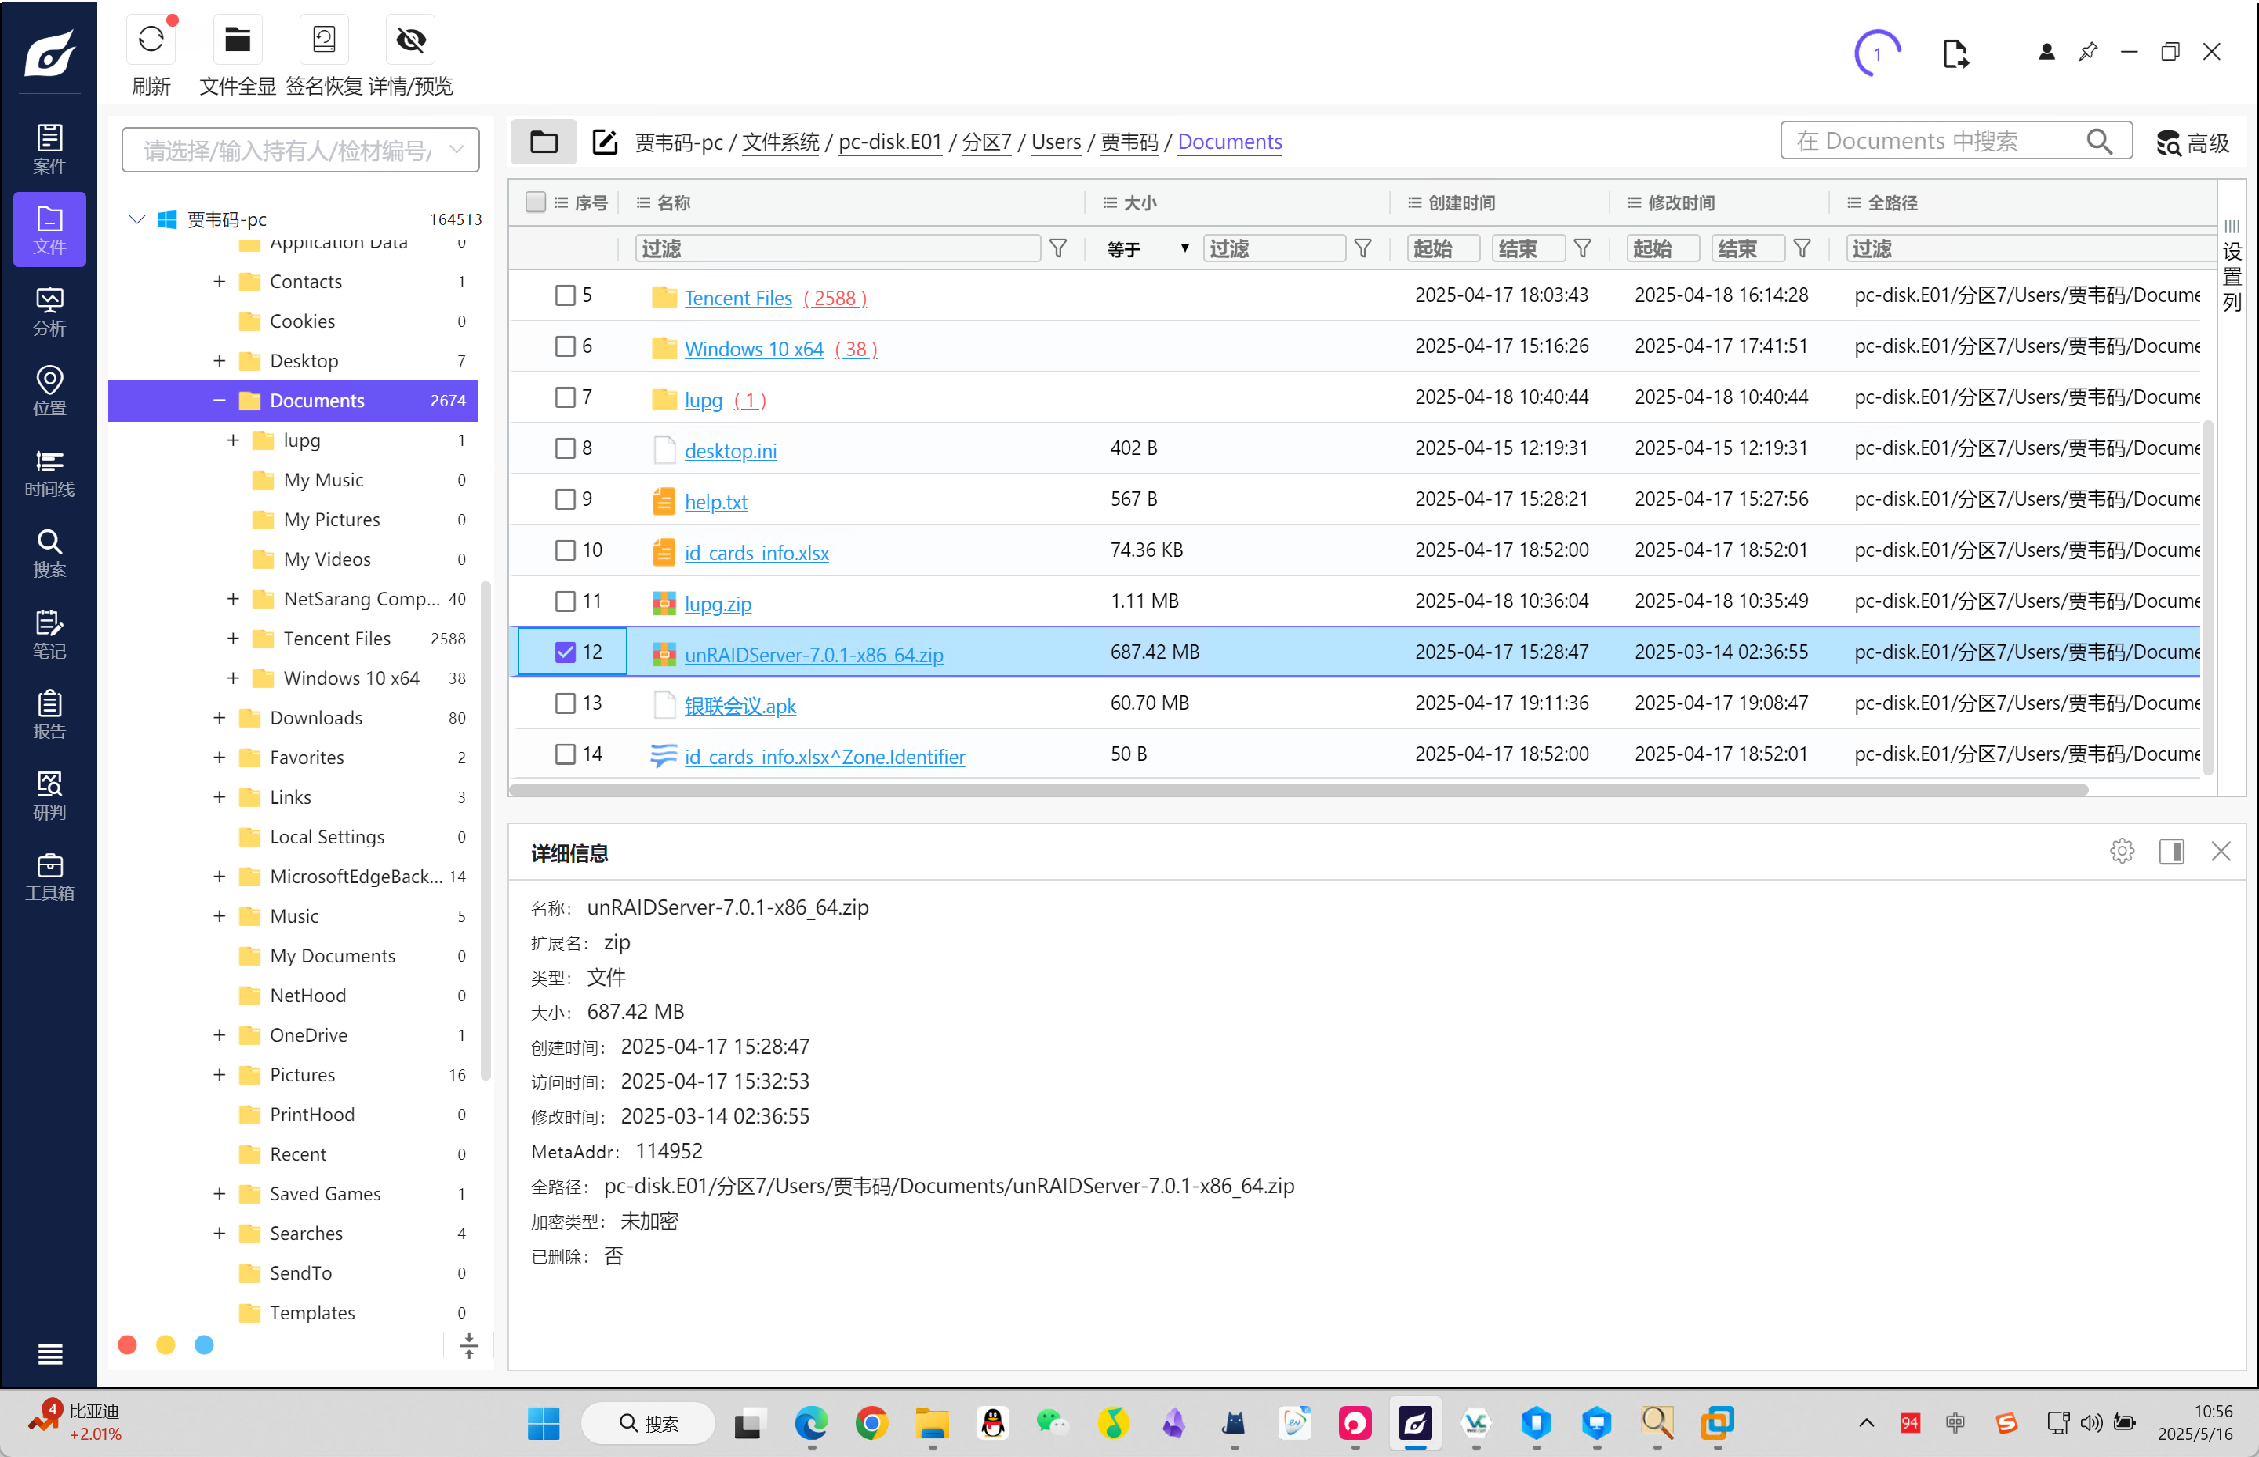The width and height of the screenshot is (2259, 1457).
Task: Switch to the Report (报告) sidebar tab
Action: (49, 714)
